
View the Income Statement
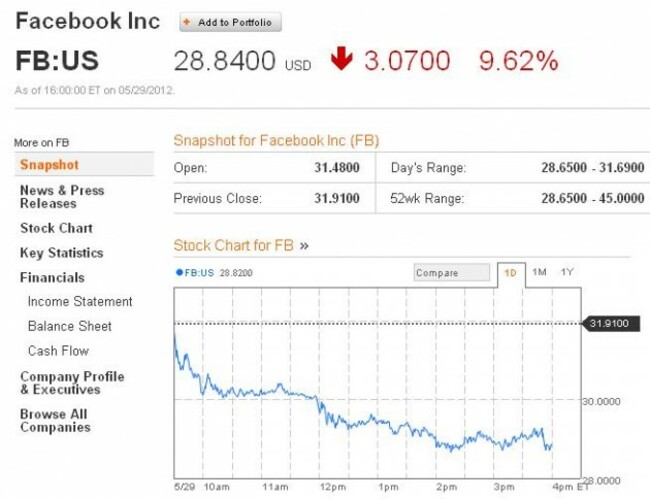click(x=80, y=302)
